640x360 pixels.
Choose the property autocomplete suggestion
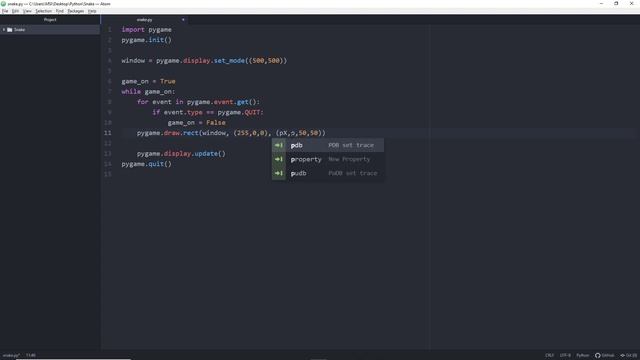point(328,159)
